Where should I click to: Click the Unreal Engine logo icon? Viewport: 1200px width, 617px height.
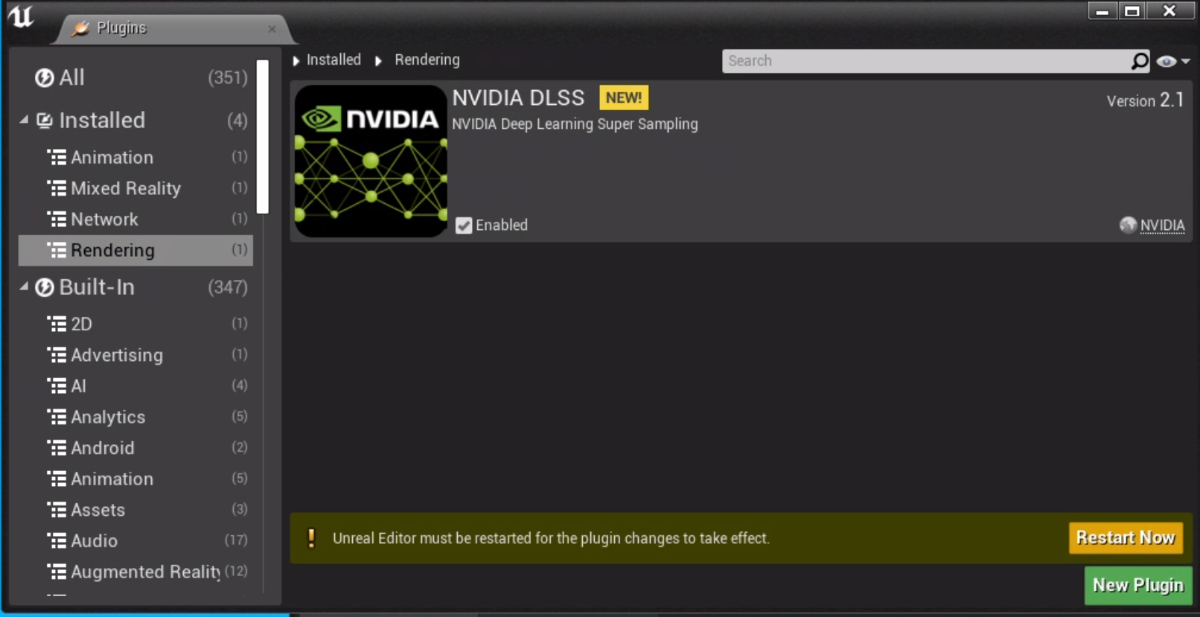click(21, 19)
